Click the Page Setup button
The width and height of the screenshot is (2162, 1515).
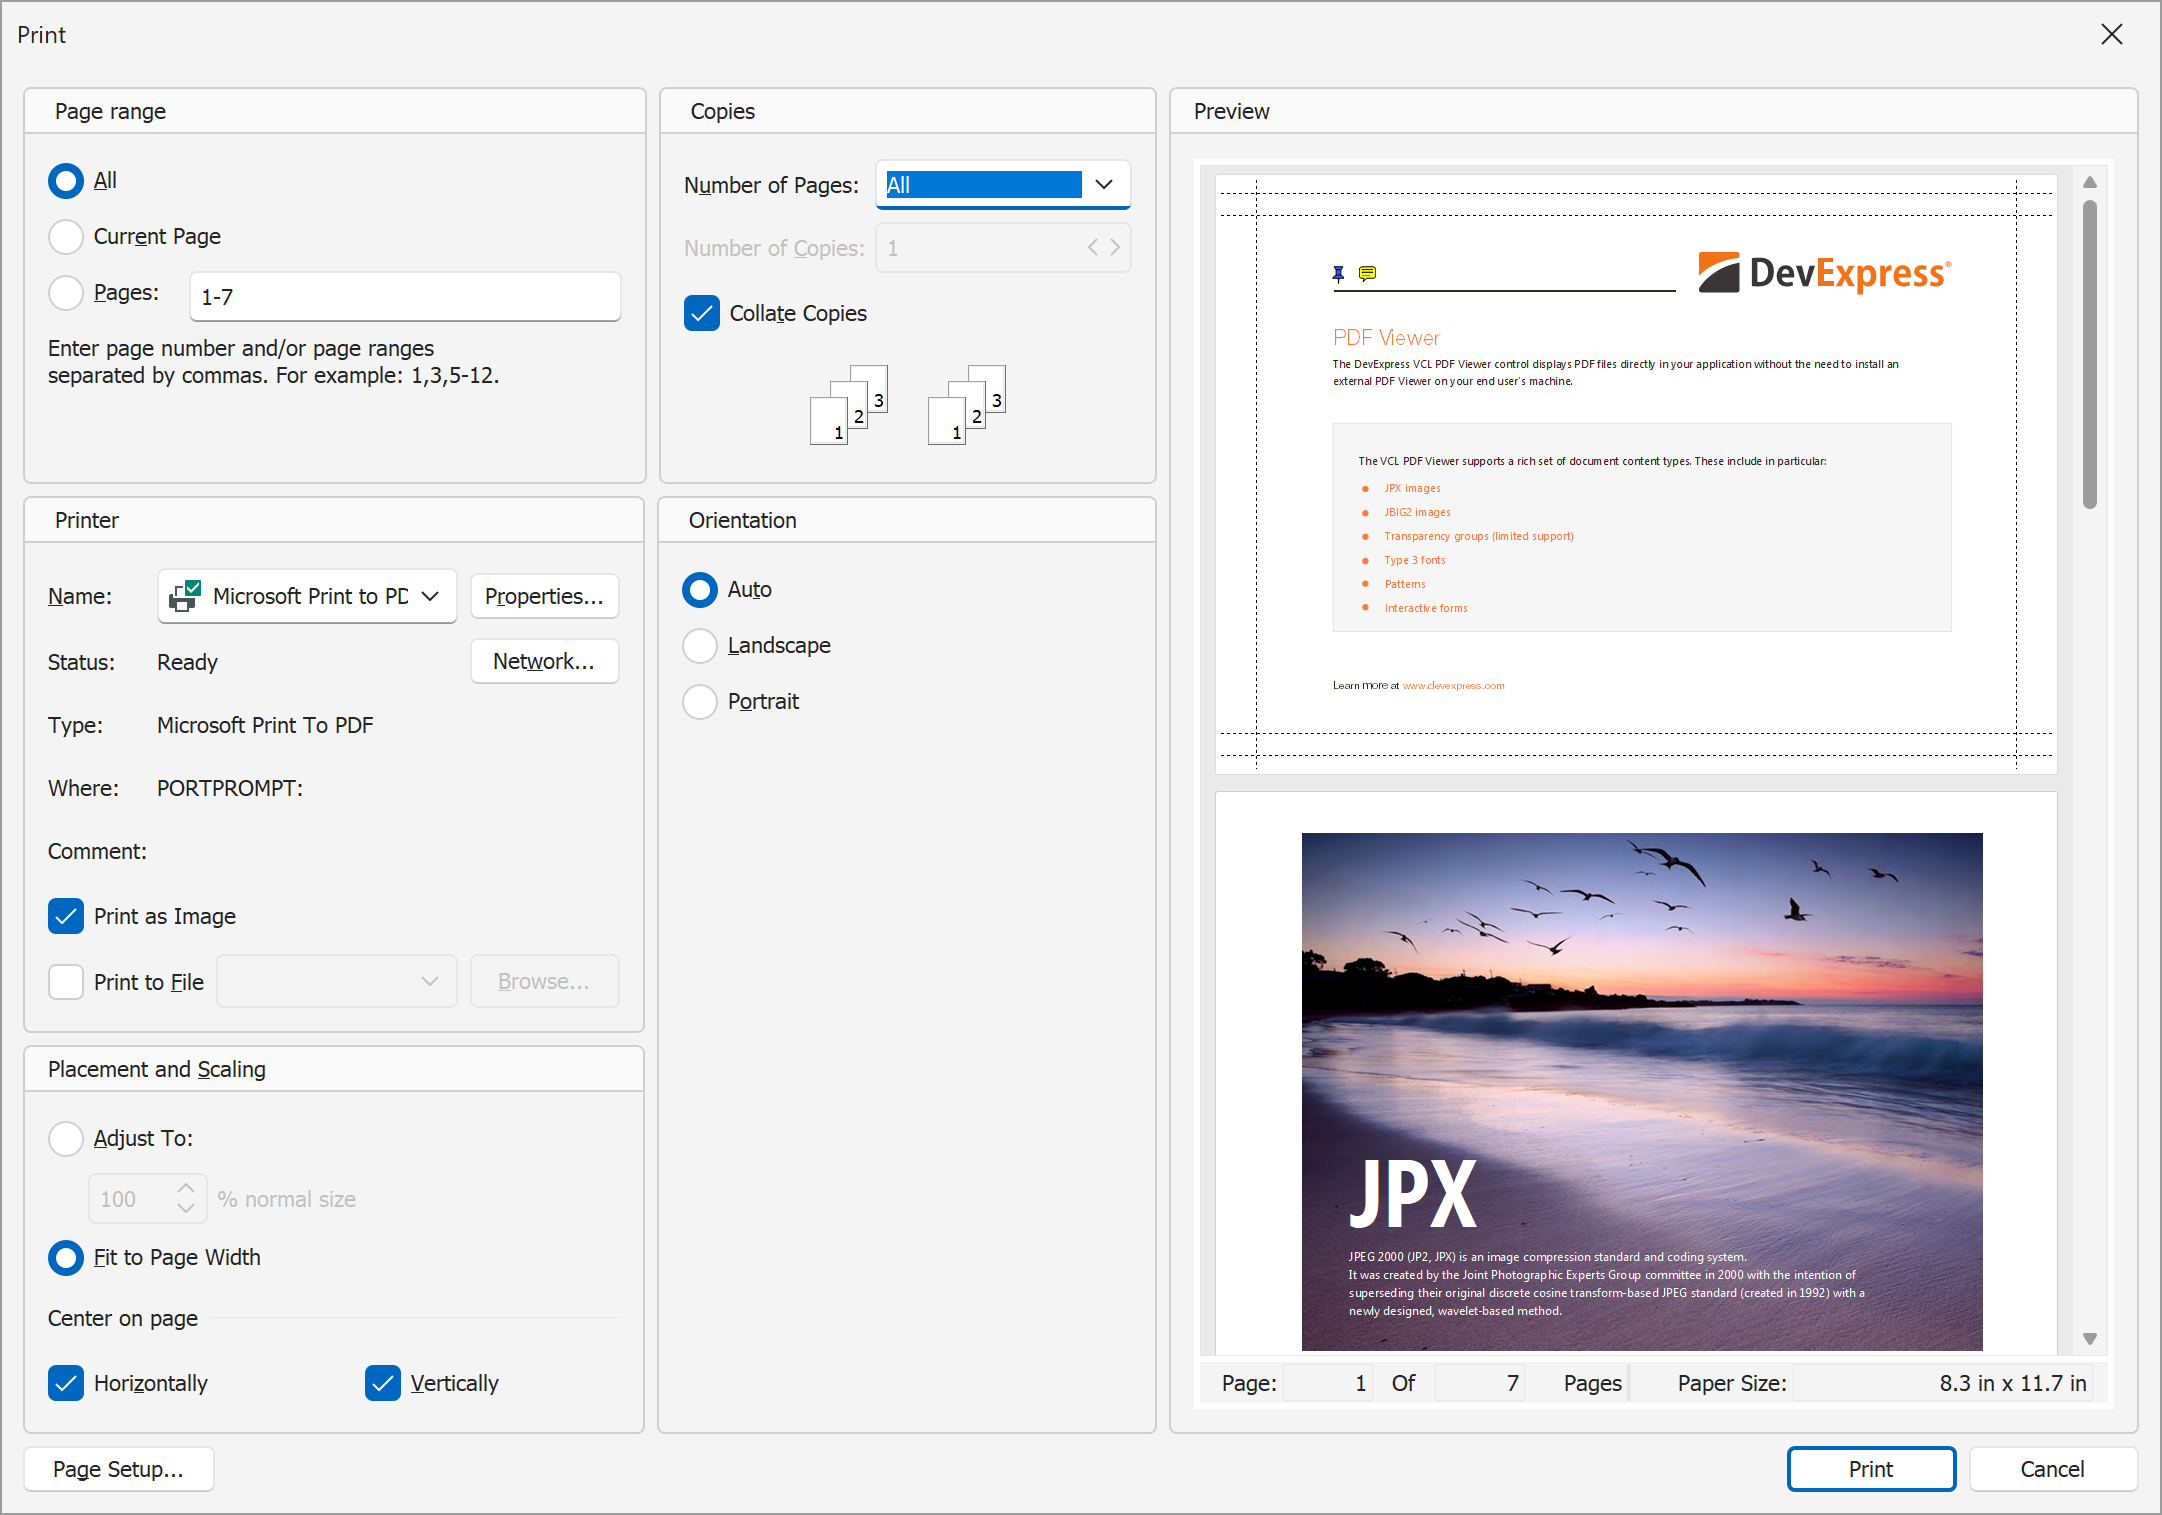click(x=118, y=1469)
